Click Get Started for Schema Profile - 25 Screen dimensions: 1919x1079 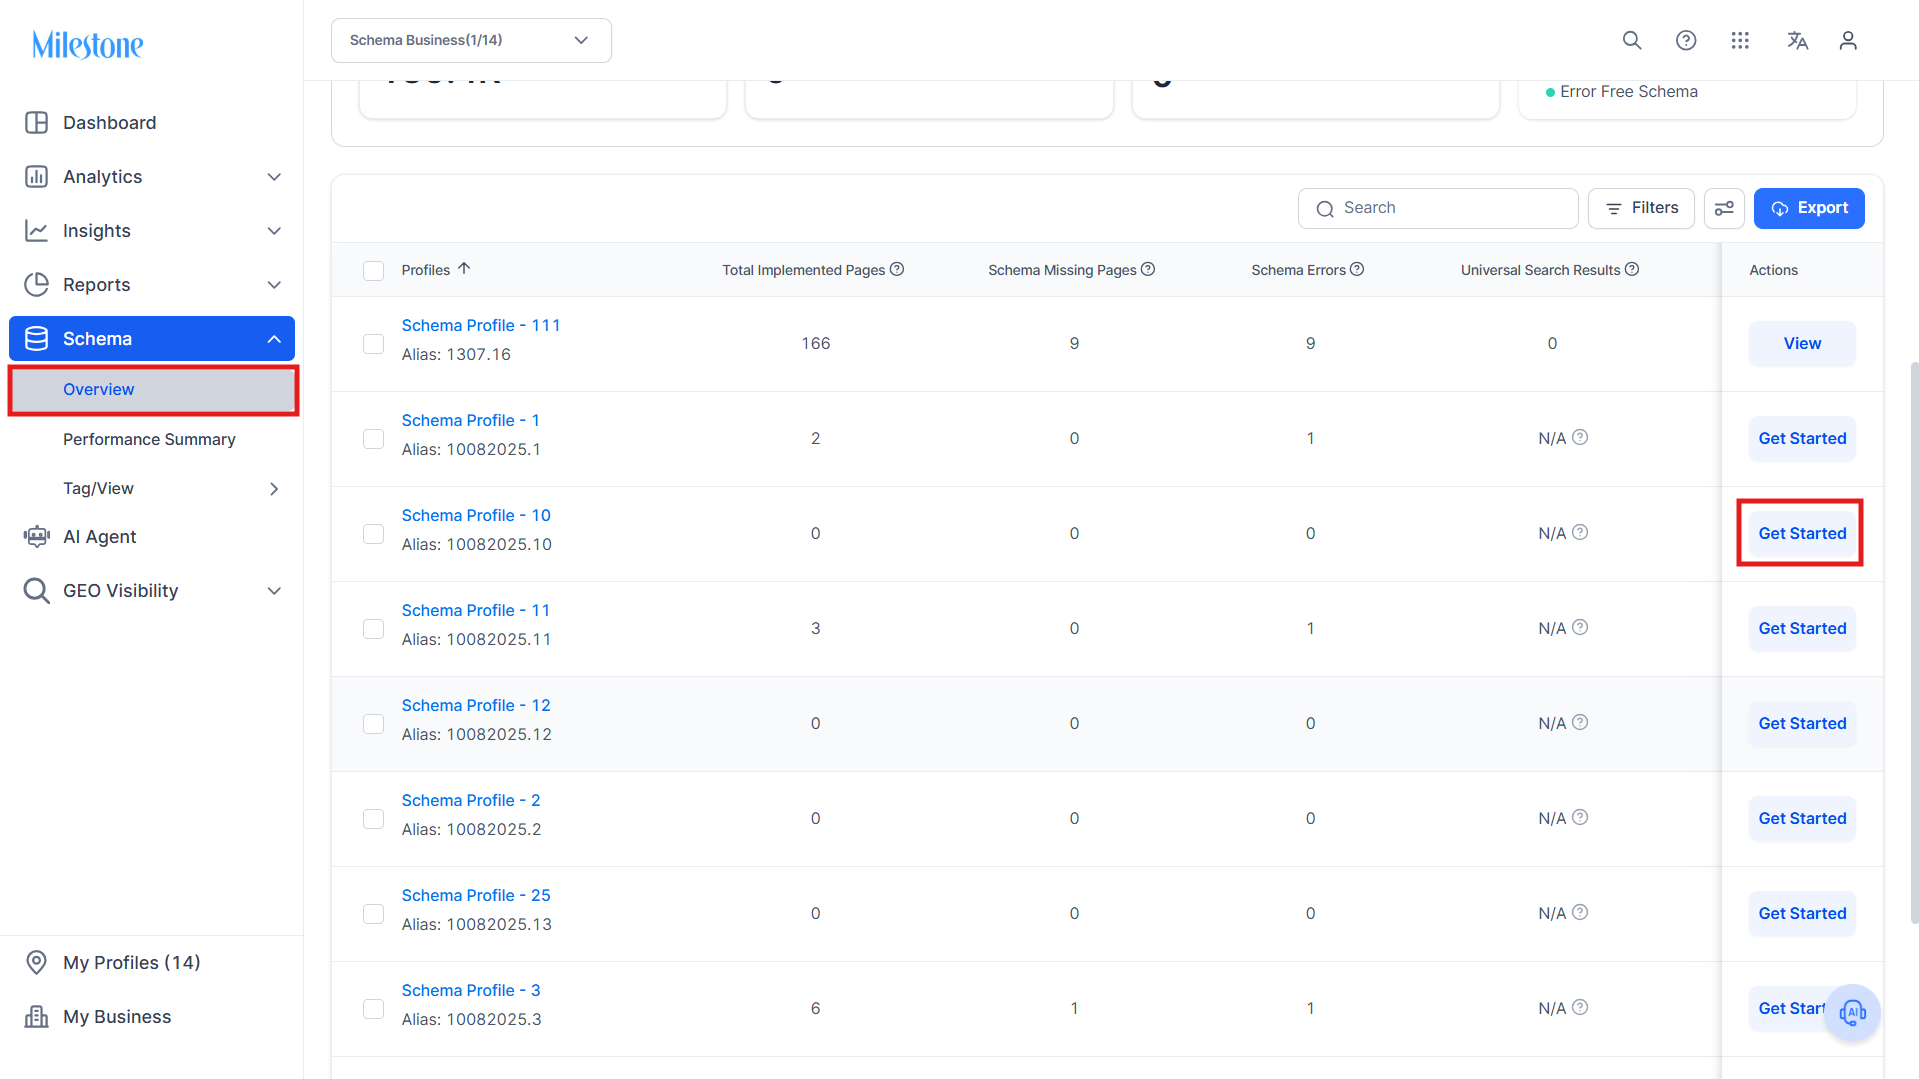(x=1802, y=913)
